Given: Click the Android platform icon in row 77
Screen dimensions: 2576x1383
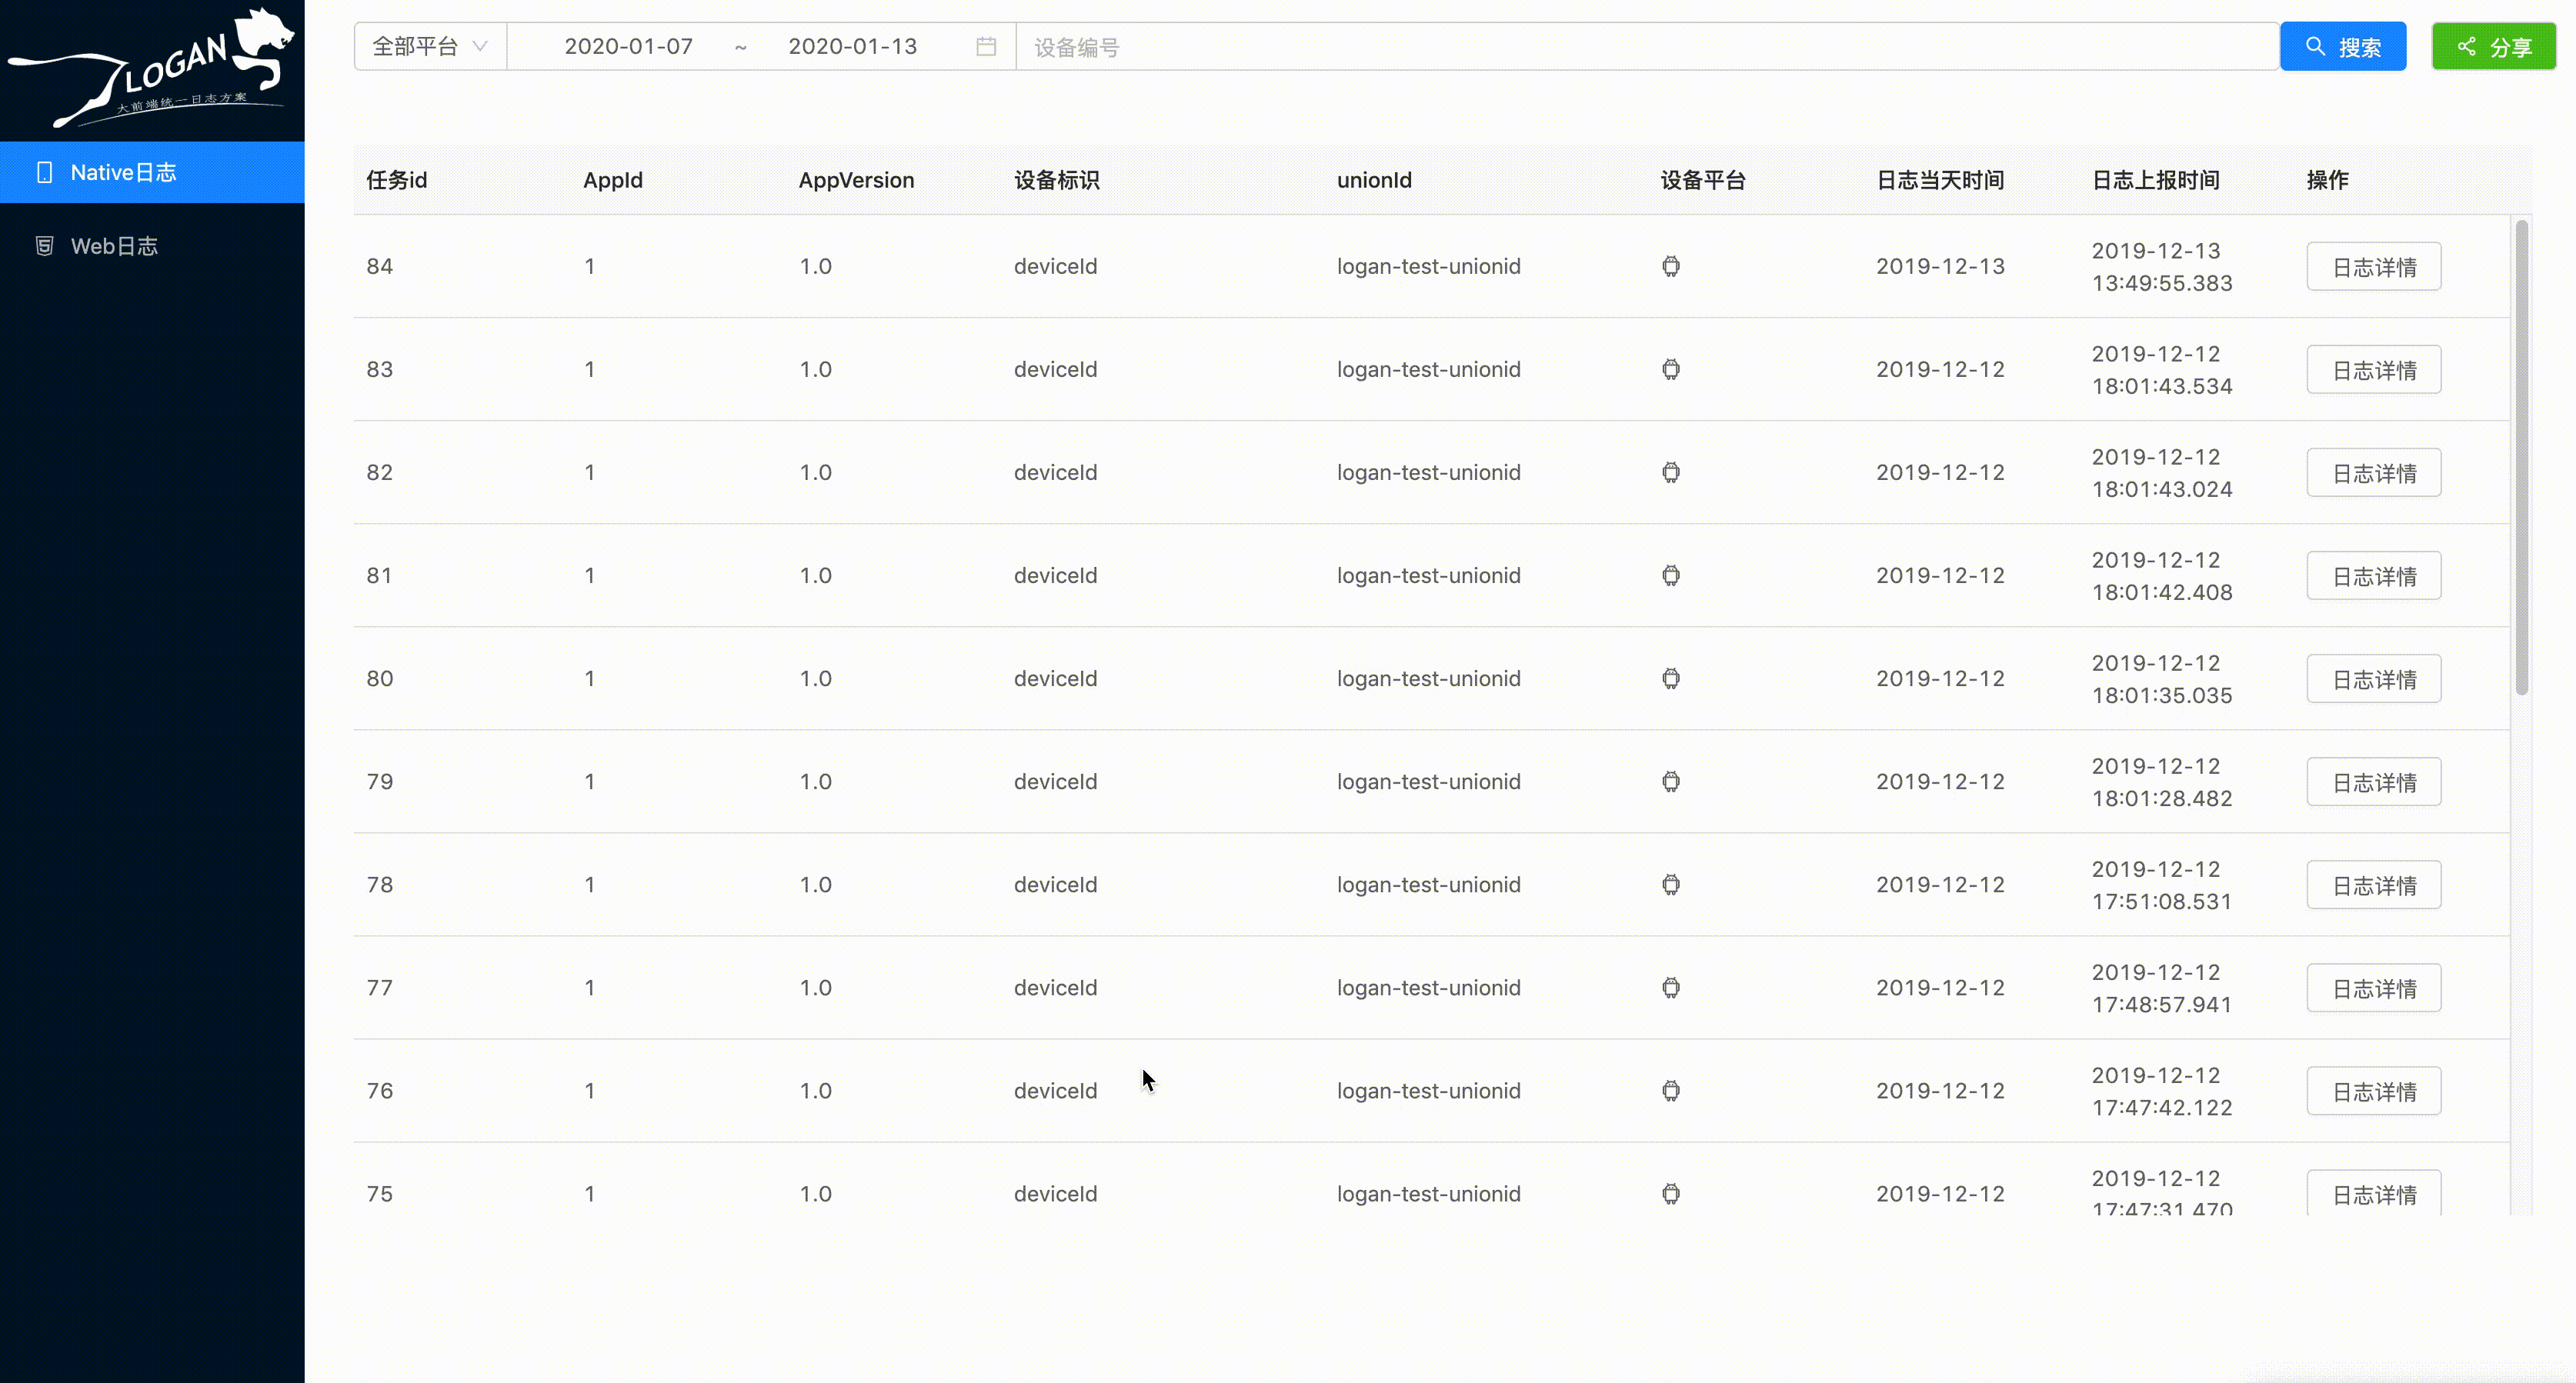Looking at the screenshot, I should tap(1671, 987).
